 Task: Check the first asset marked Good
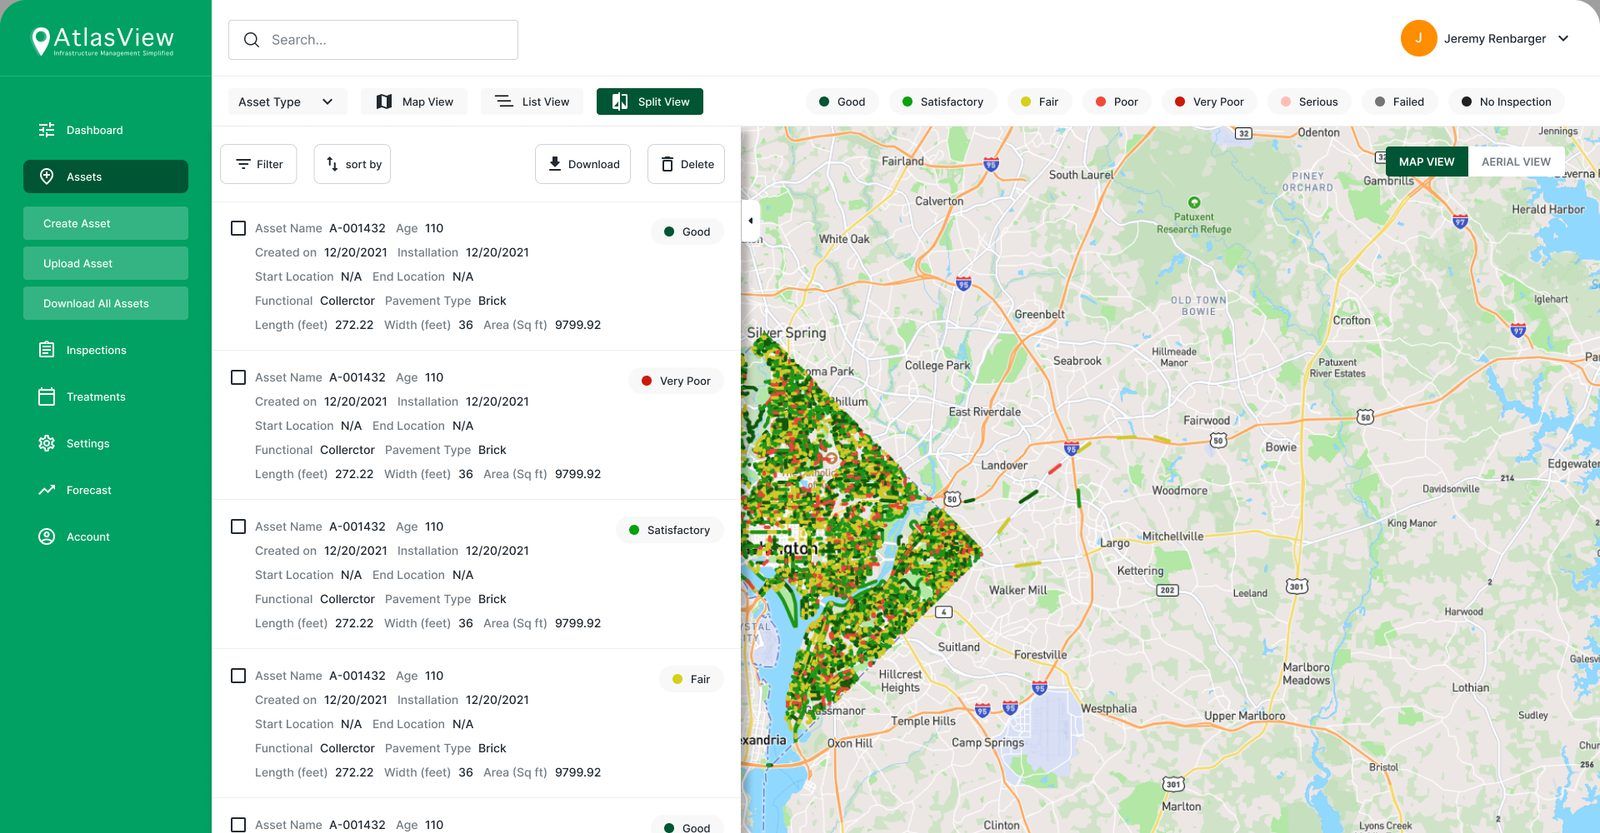(238, 228)
